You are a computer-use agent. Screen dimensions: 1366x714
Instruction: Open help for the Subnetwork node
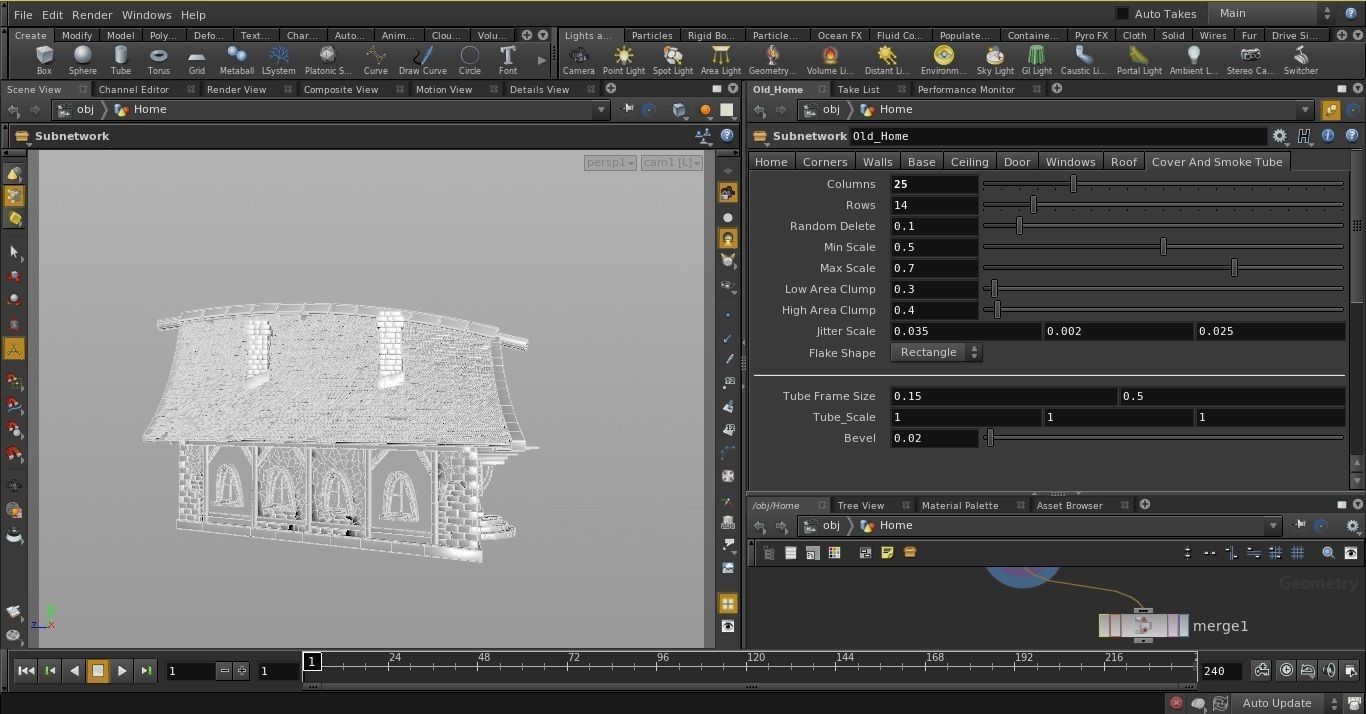pyautogui.click(x=1351, y=136)
